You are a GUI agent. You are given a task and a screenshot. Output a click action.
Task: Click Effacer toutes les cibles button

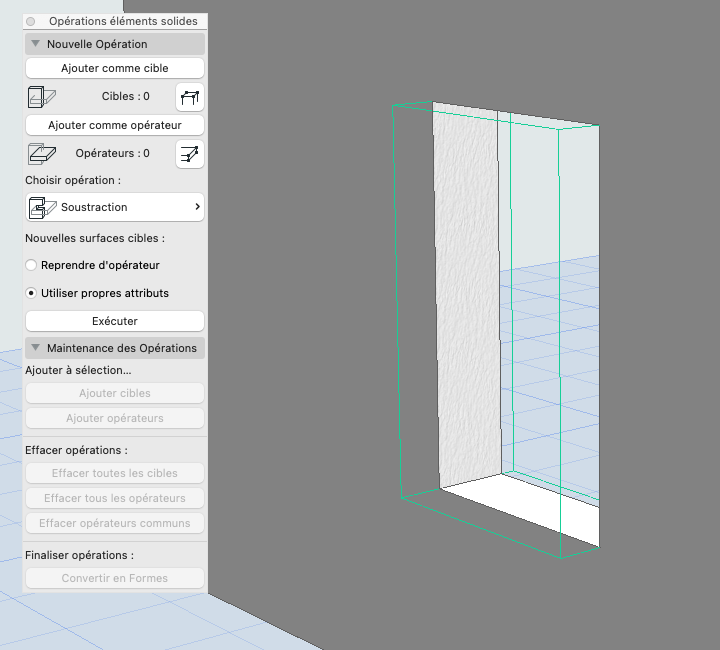point(115,473)
